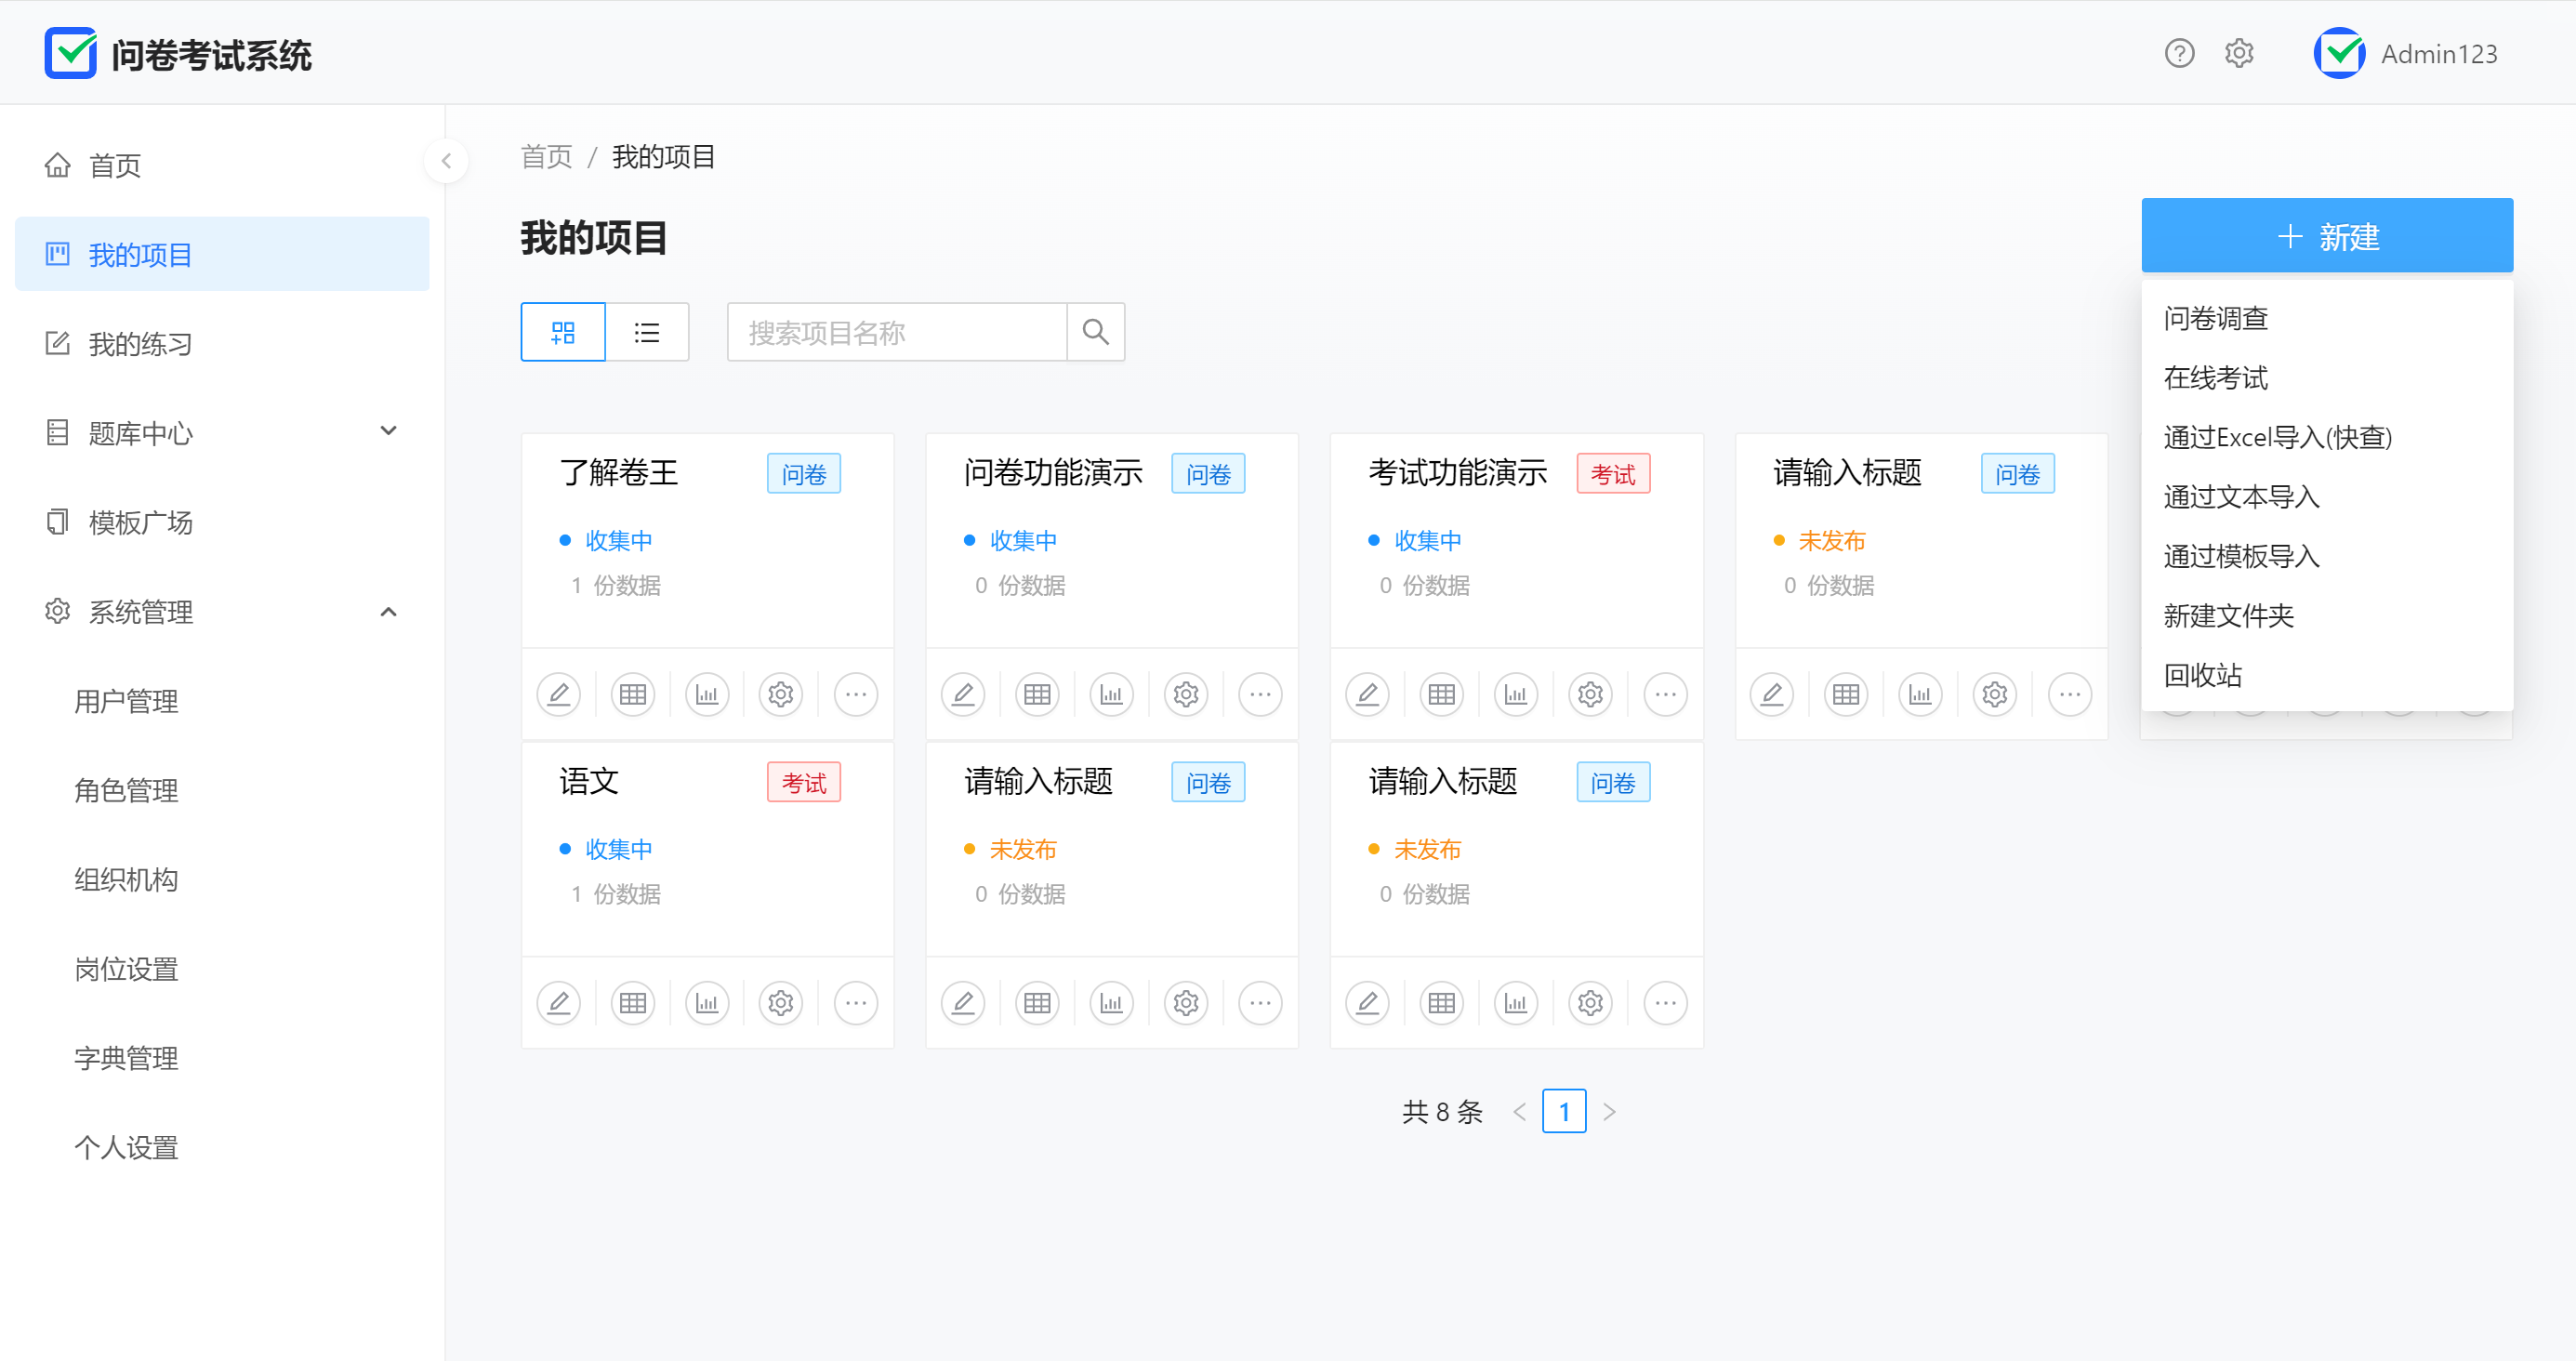Edit the 语文 exam project
2576x1361 pixels.
click(x=559, y=1003)
